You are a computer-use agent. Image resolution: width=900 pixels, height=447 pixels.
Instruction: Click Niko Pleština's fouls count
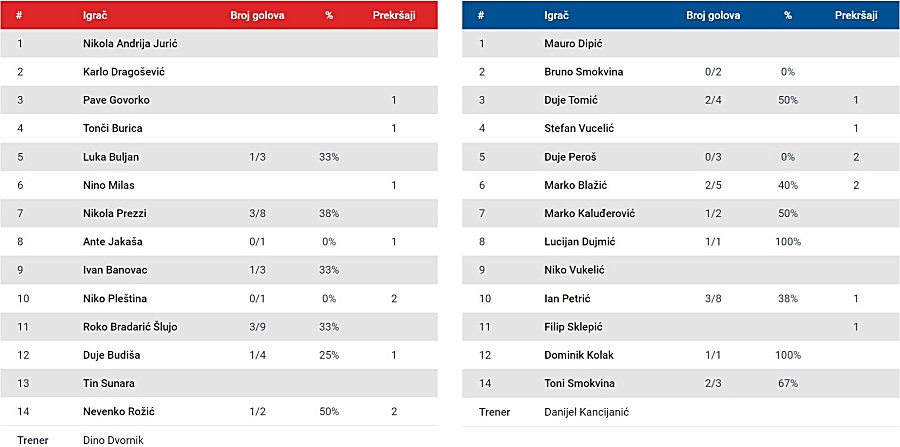tap(394, 298)
